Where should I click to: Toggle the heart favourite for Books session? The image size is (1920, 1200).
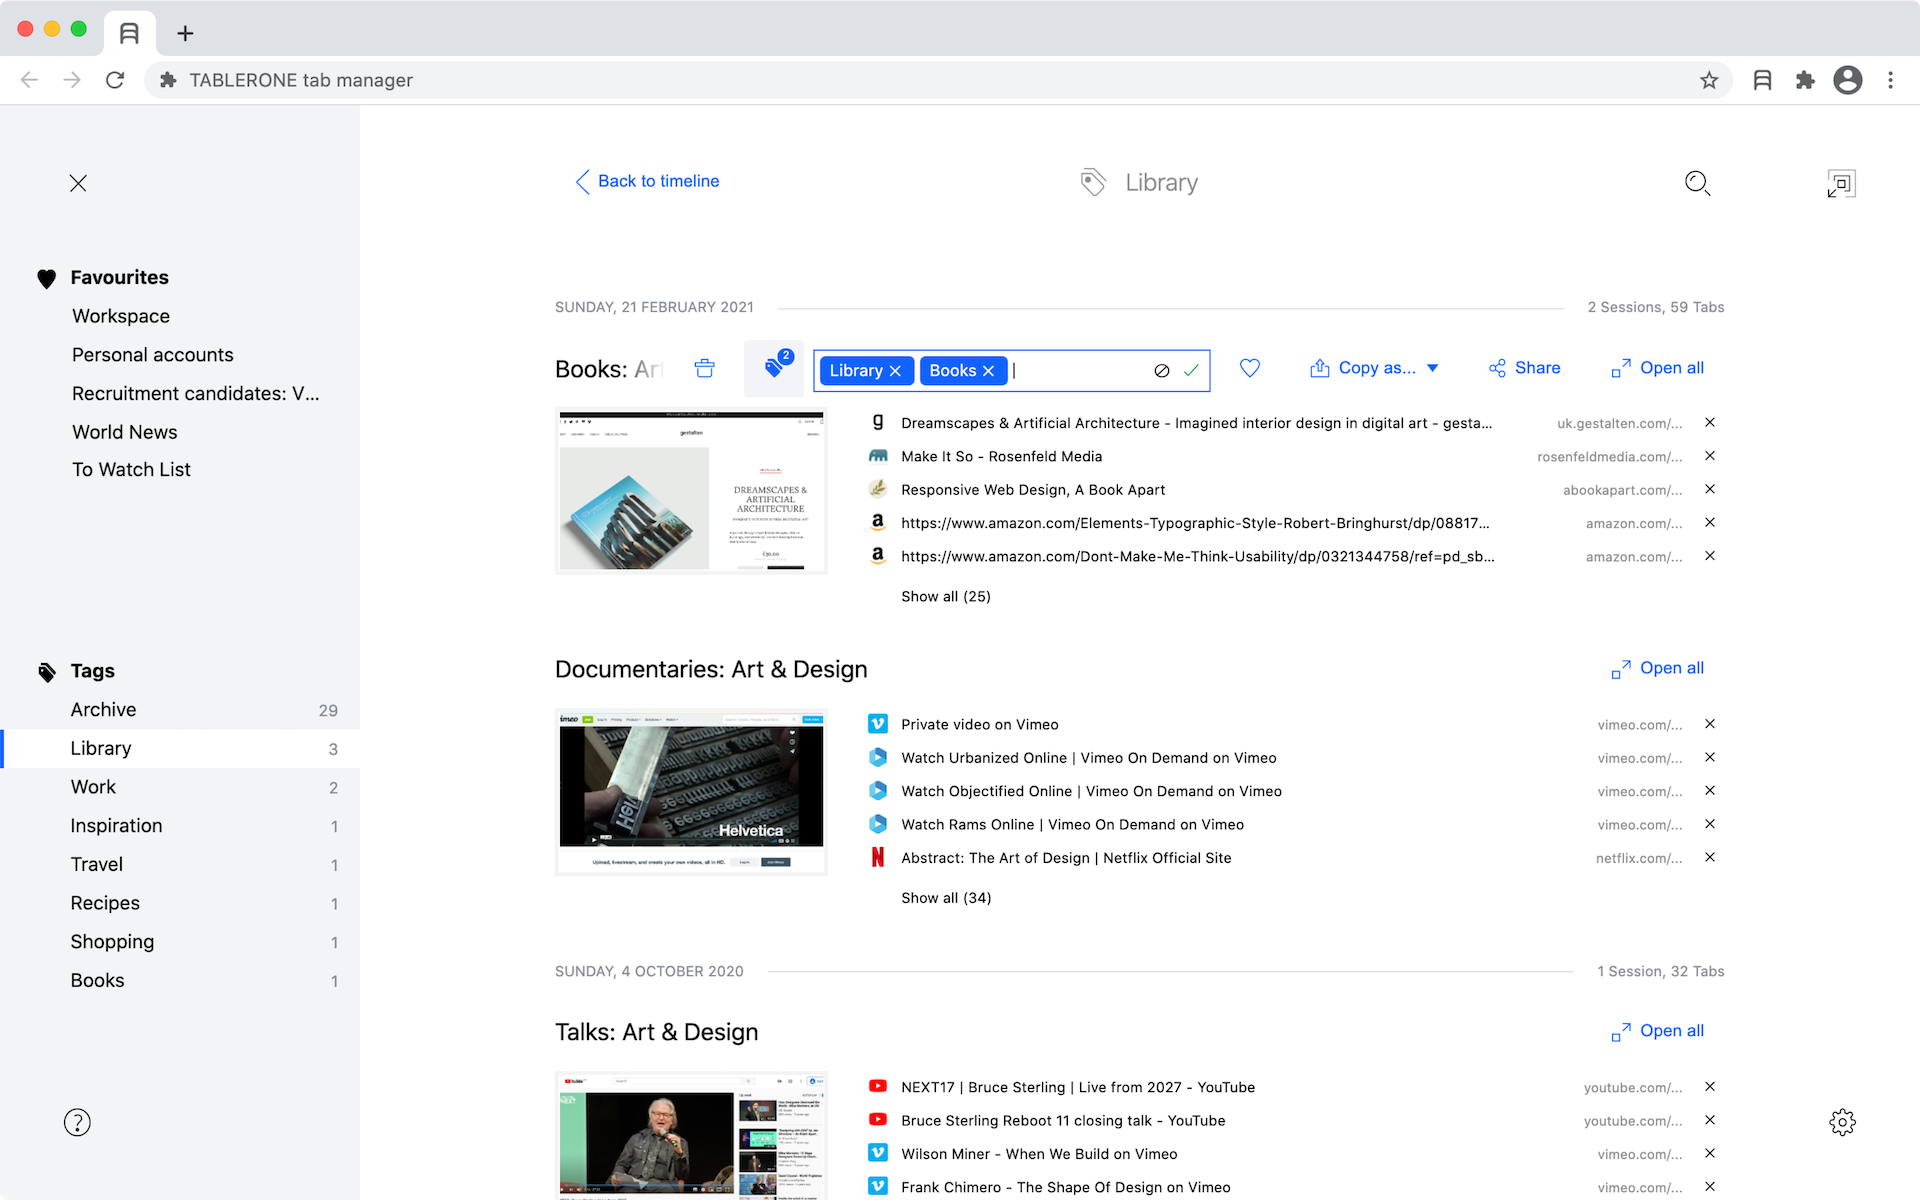1250,368
